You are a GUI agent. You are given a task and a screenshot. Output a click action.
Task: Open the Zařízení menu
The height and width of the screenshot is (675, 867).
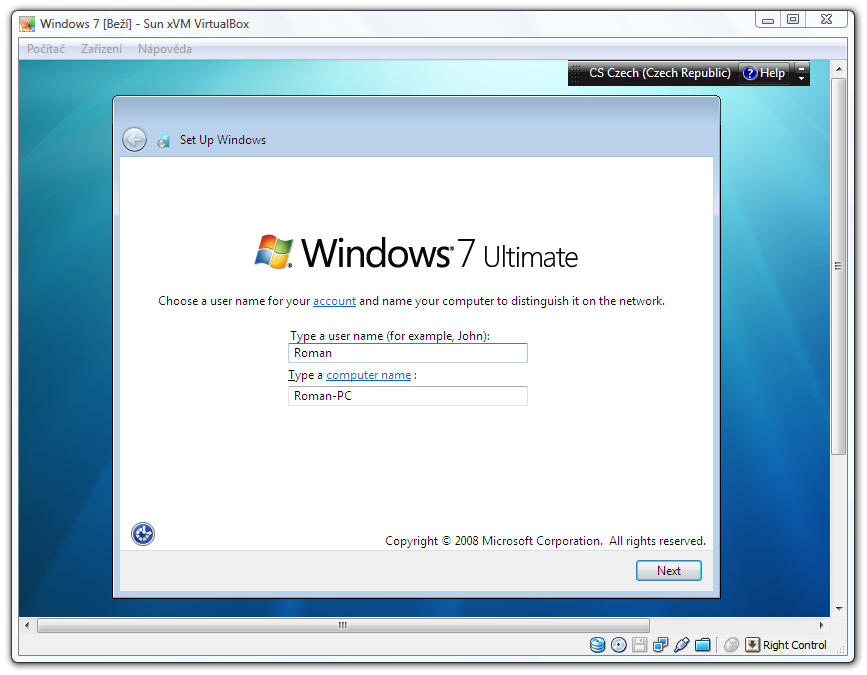pos(101,49)
